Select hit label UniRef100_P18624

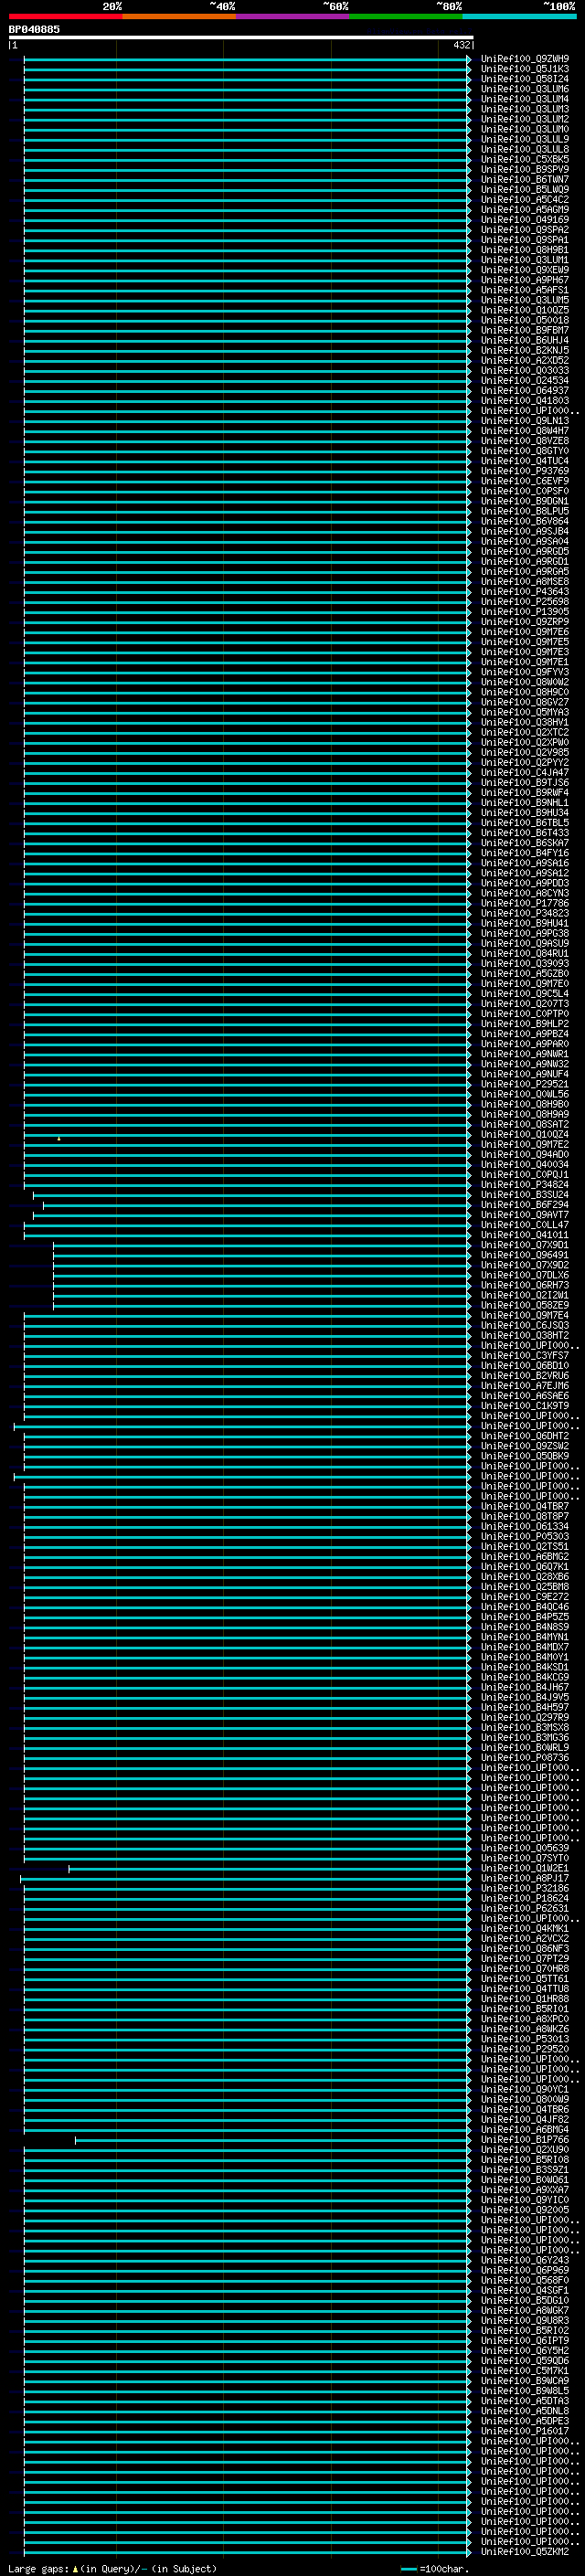(525, 1898)
